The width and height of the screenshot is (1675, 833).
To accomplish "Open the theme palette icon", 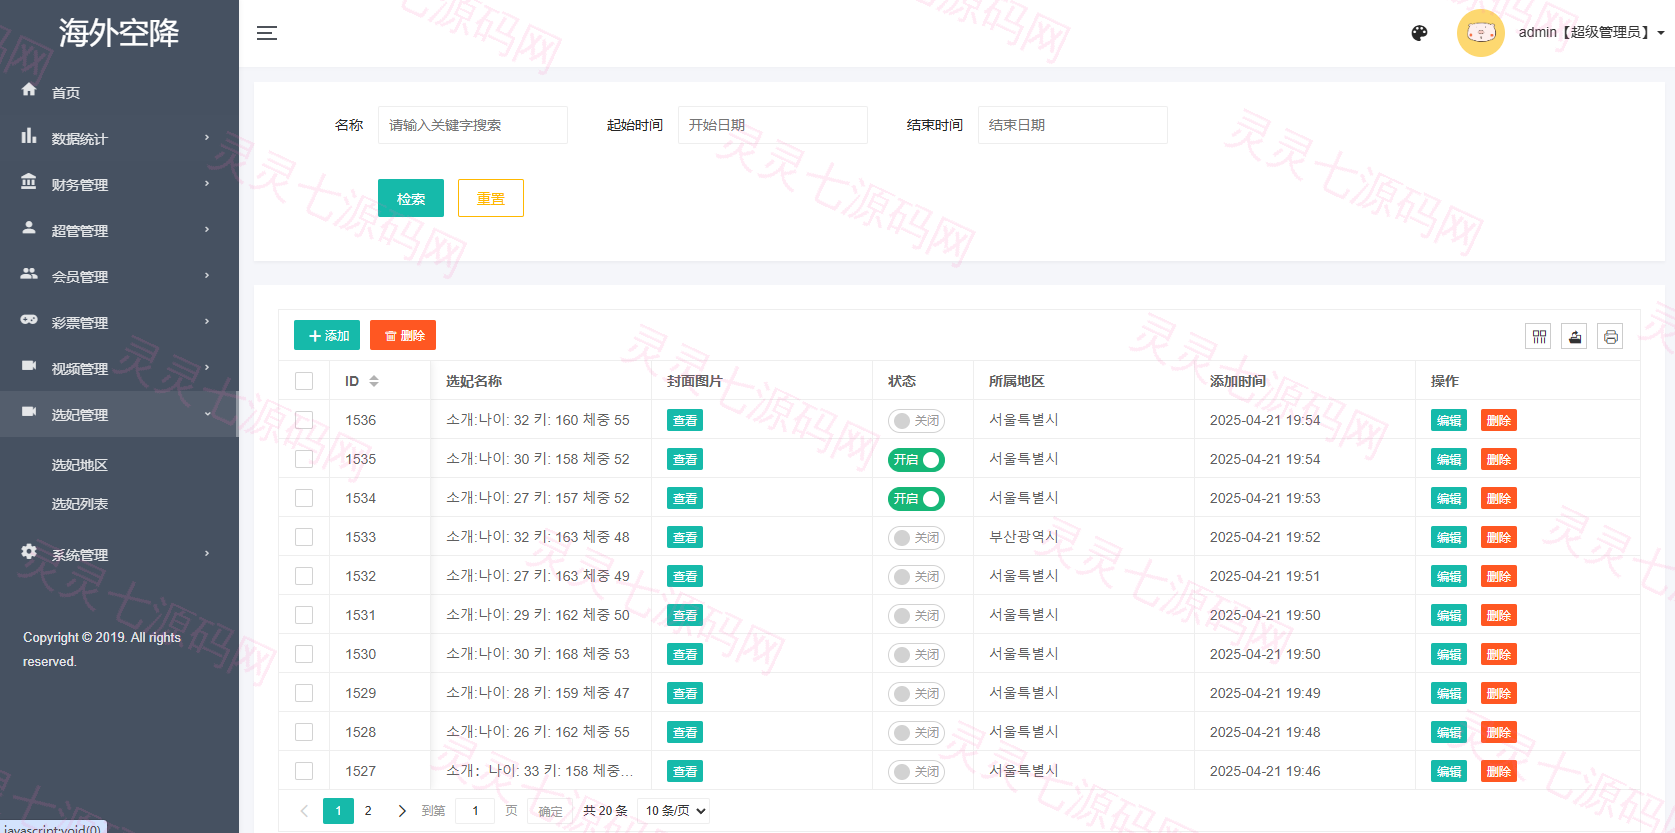I will 1419,33.
